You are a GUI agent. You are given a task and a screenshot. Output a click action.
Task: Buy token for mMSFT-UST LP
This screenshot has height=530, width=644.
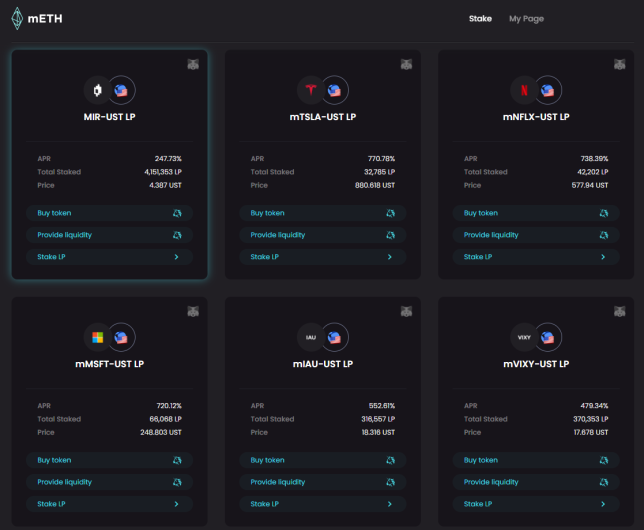[109, 460]
